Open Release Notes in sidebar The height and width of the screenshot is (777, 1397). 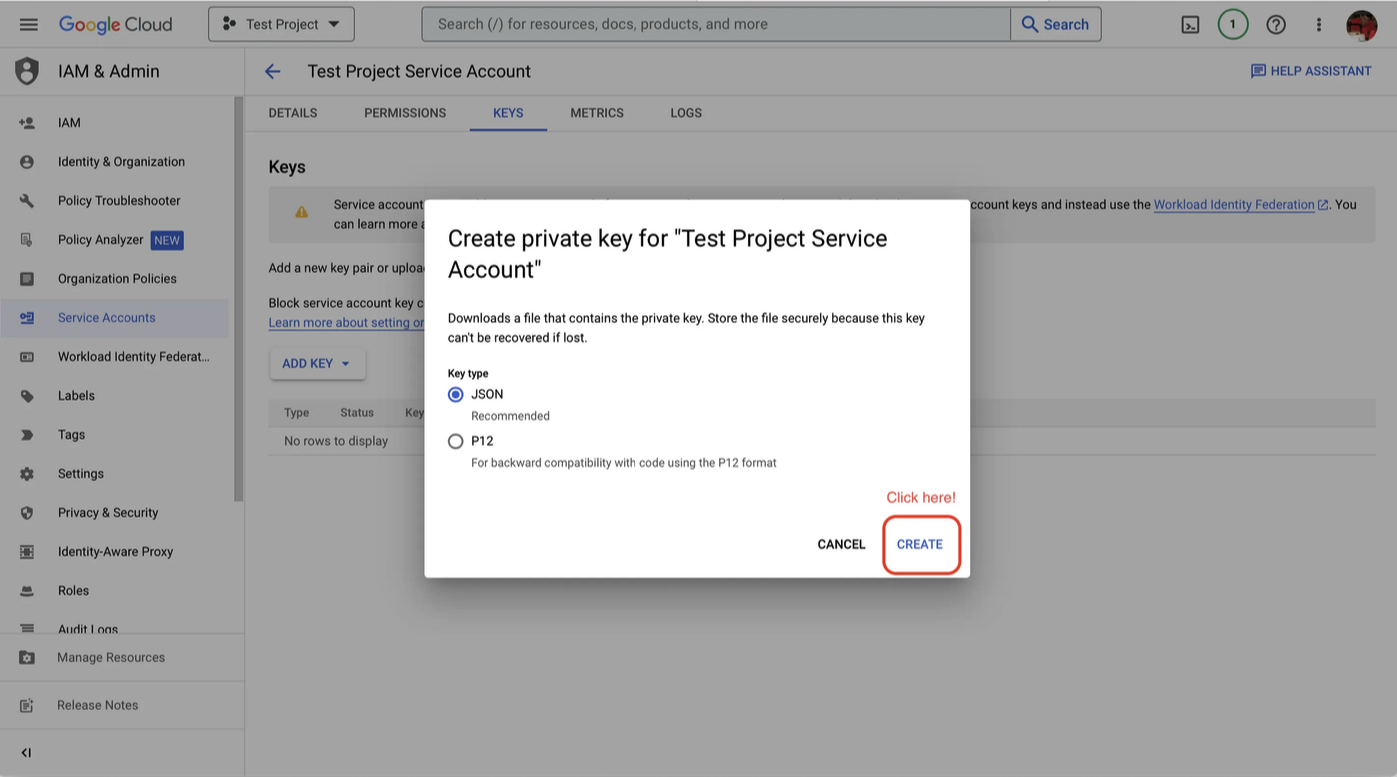point(98,706)
